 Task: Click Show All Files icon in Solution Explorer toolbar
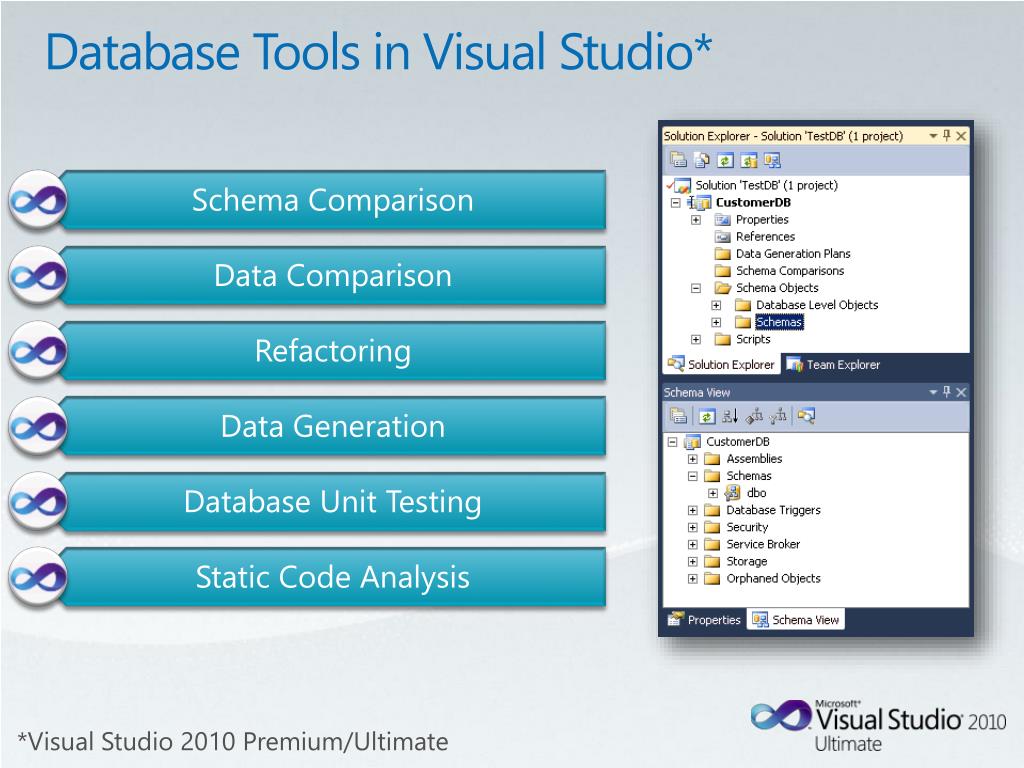tap(702, 160)
